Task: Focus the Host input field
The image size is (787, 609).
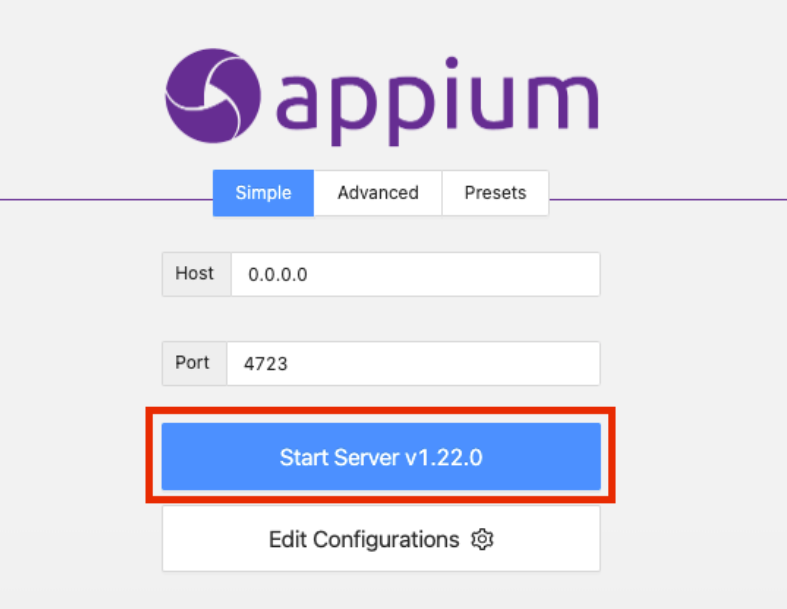Action: point(416,275)
